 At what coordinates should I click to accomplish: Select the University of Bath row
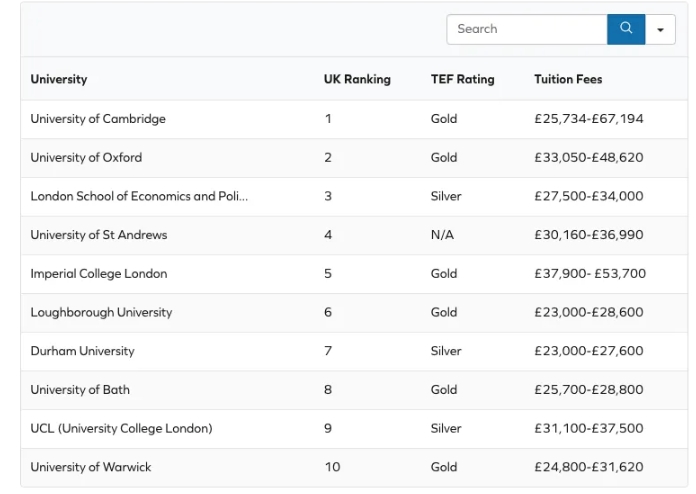tap(80, 389)
